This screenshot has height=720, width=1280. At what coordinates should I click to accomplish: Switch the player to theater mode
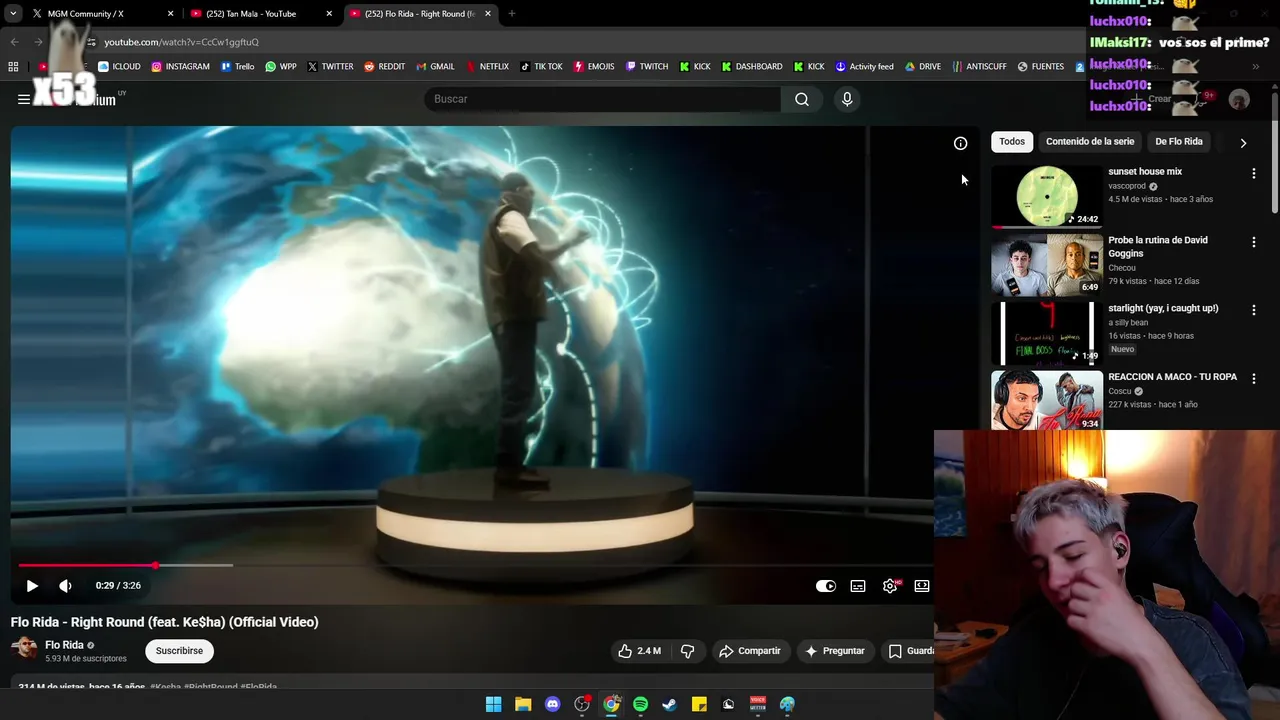(x=922, y=586)
